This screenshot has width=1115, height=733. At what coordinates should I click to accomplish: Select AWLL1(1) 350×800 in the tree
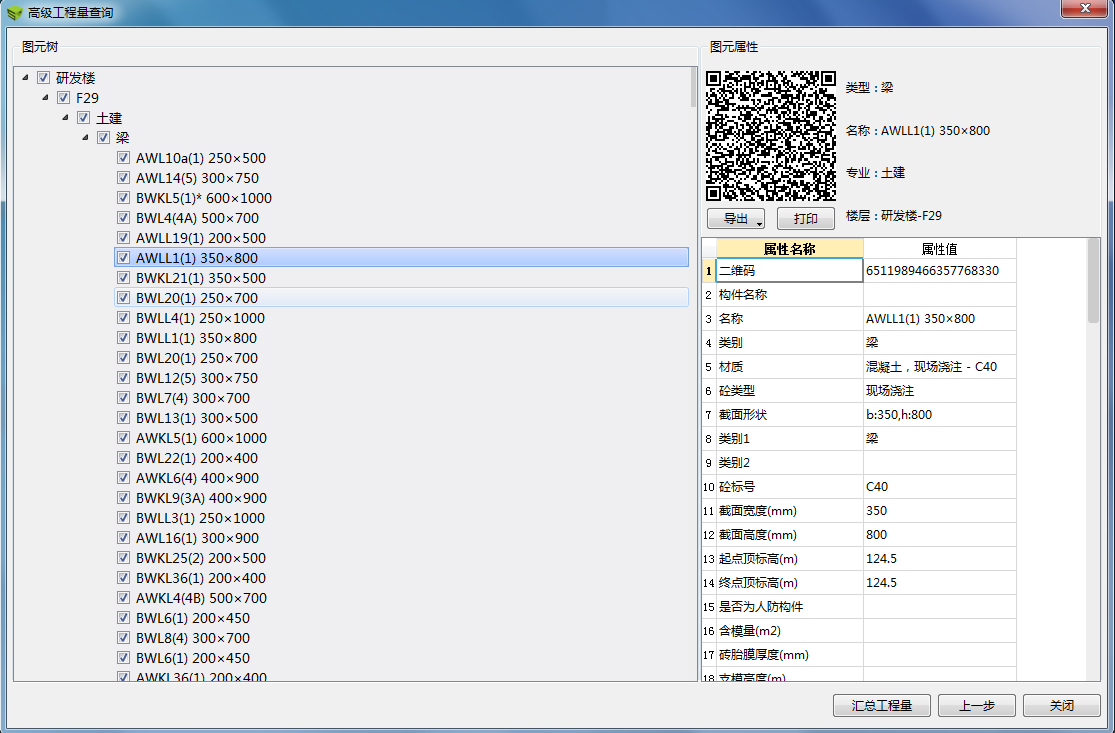tap(402, 257)
